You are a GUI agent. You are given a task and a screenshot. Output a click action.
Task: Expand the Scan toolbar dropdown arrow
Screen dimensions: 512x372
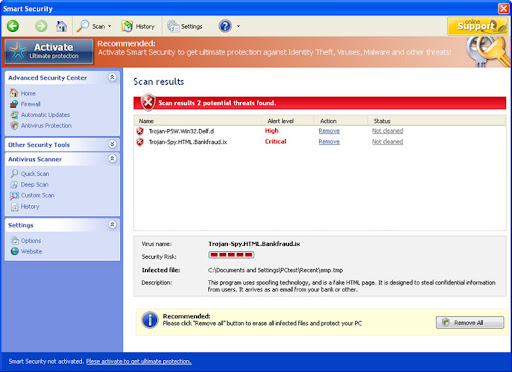click(x=109, y=26)
